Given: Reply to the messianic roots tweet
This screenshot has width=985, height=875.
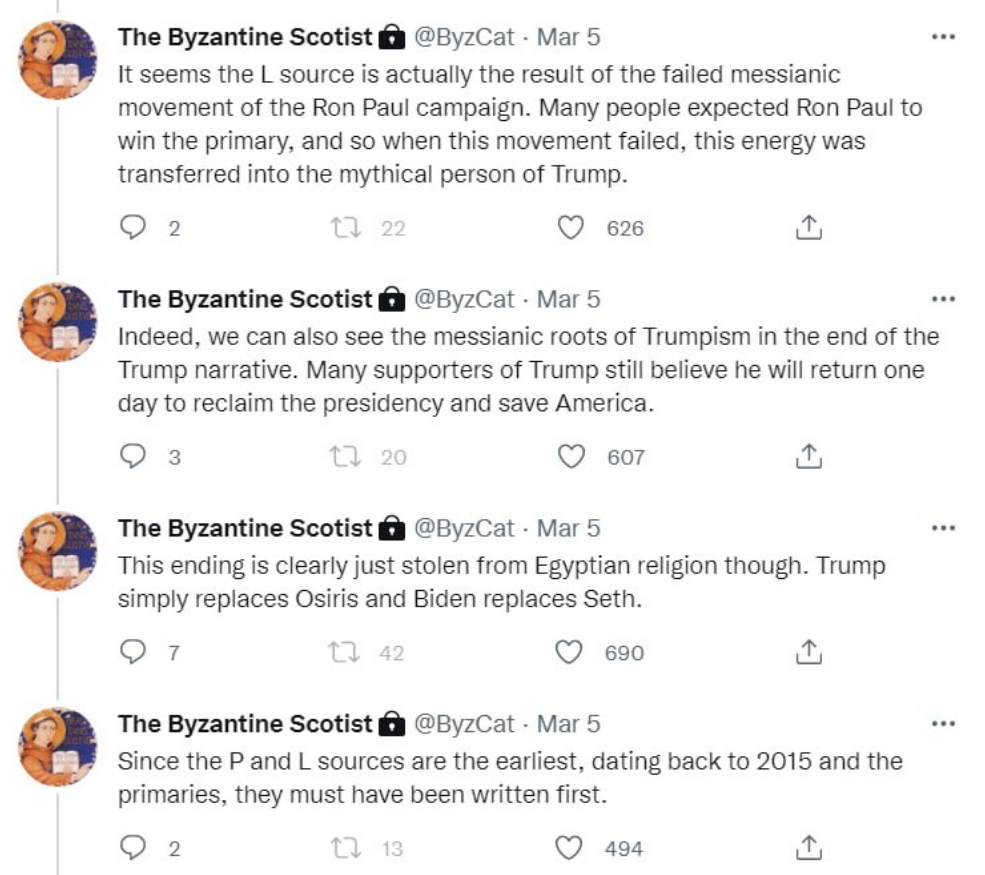Looking at the screenshot, I should (134, 457).
